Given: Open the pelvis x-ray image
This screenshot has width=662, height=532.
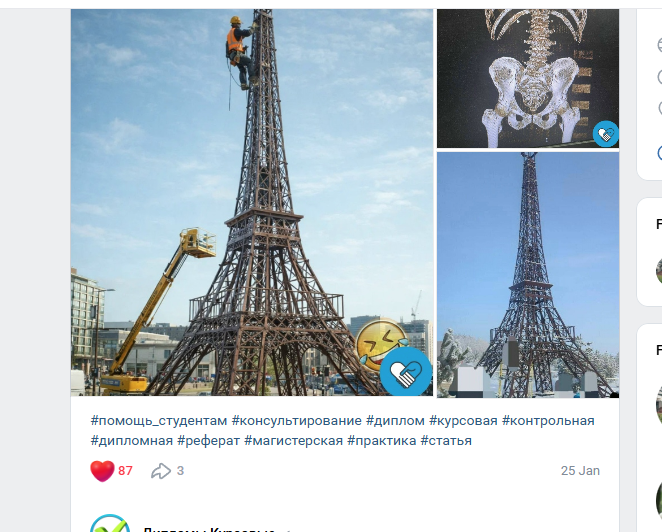Looking at the screenshot, I should click(528, 78).
